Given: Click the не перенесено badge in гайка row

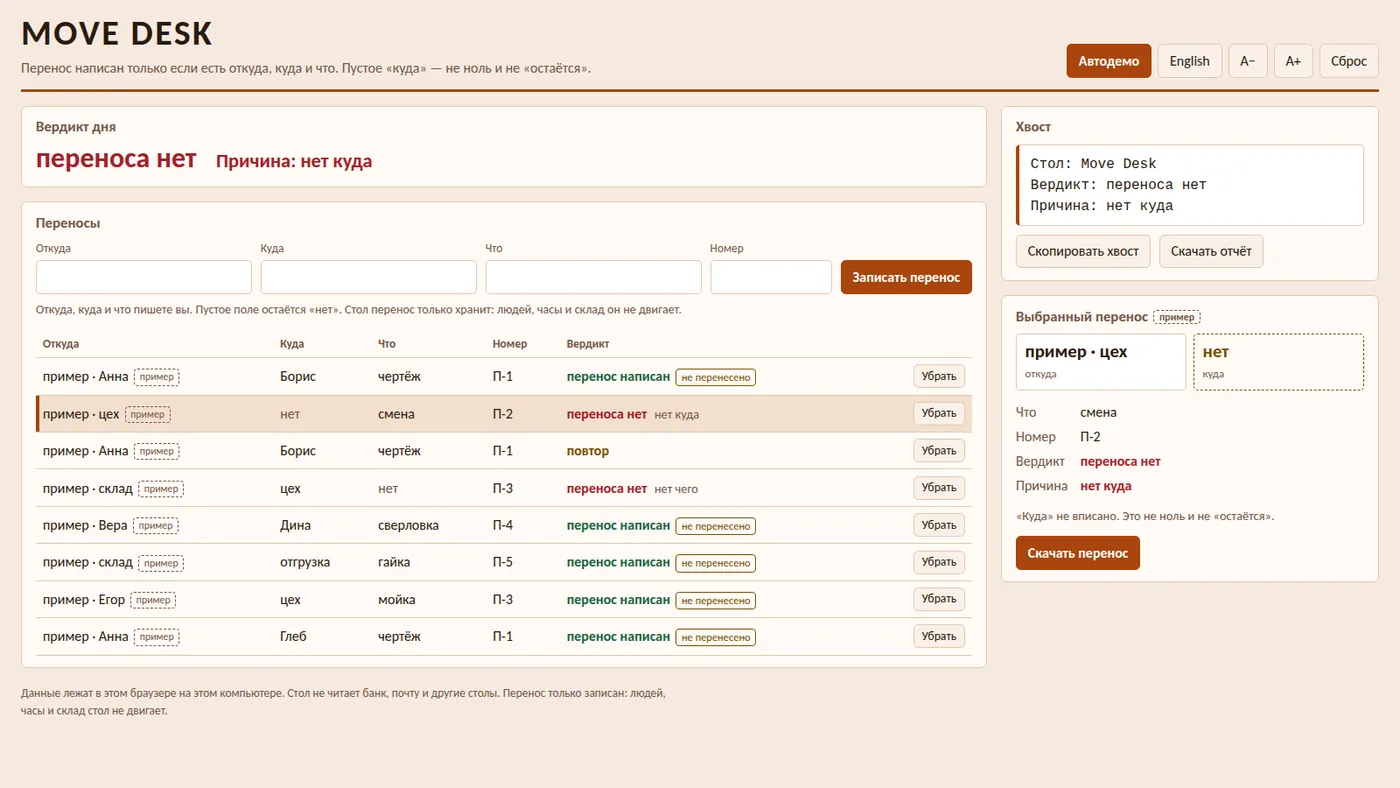Looking at the screenshot, I should [x=715, y=563].
